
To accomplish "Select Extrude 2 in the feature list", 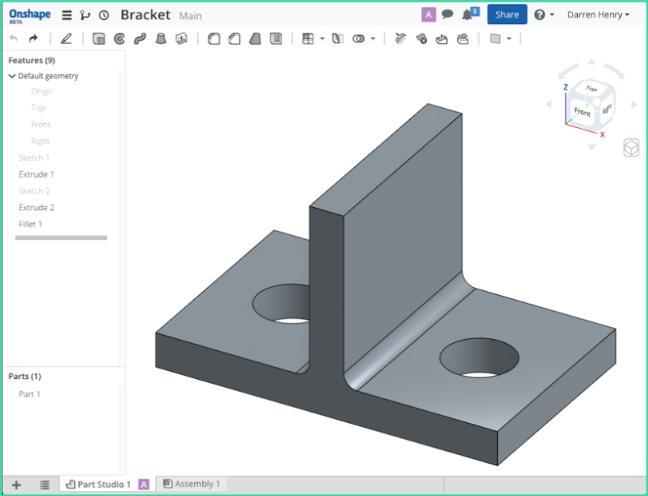I will [36, 207].
